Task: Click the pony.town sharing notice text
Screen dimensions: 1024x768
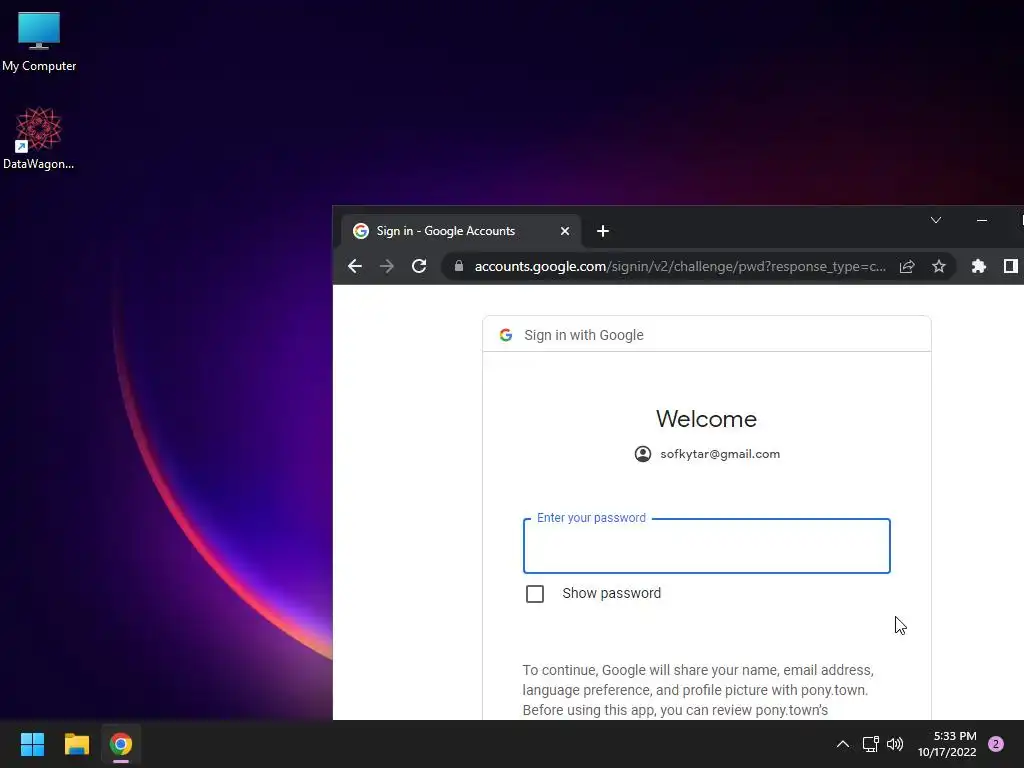Action: pyautogui.click(x=698, y=690)
